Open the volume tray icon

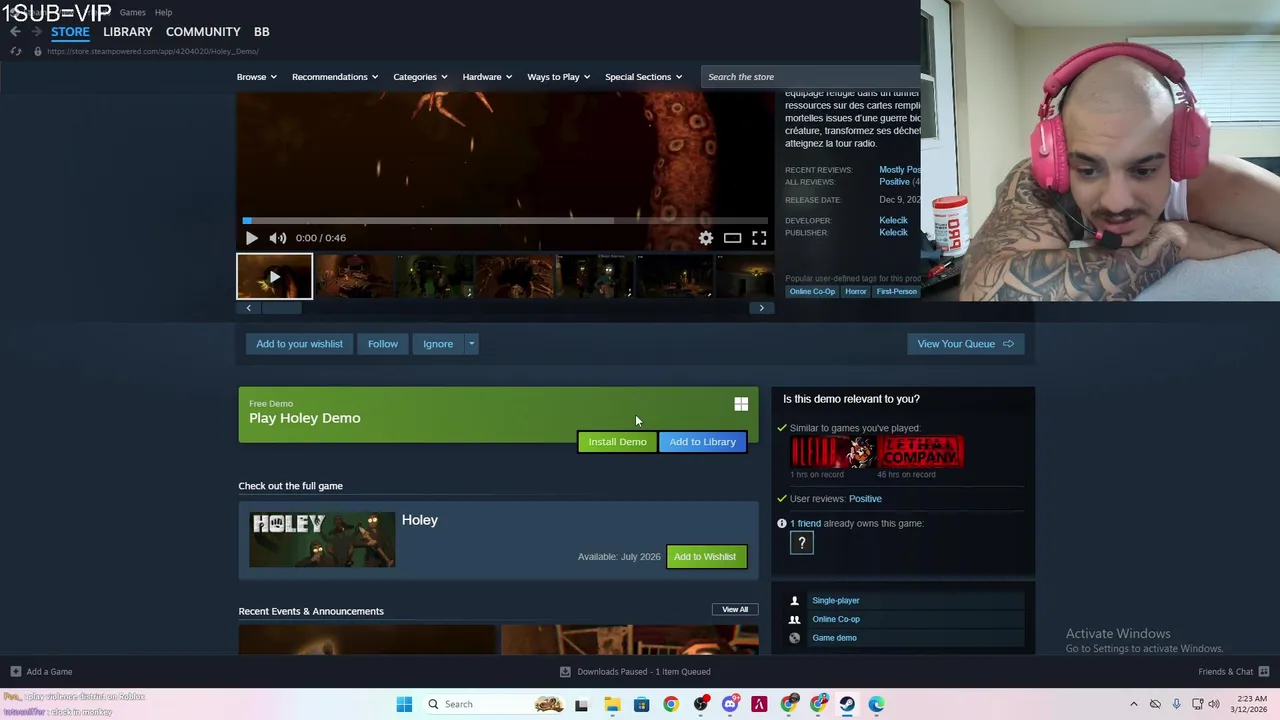point(1214,704)
